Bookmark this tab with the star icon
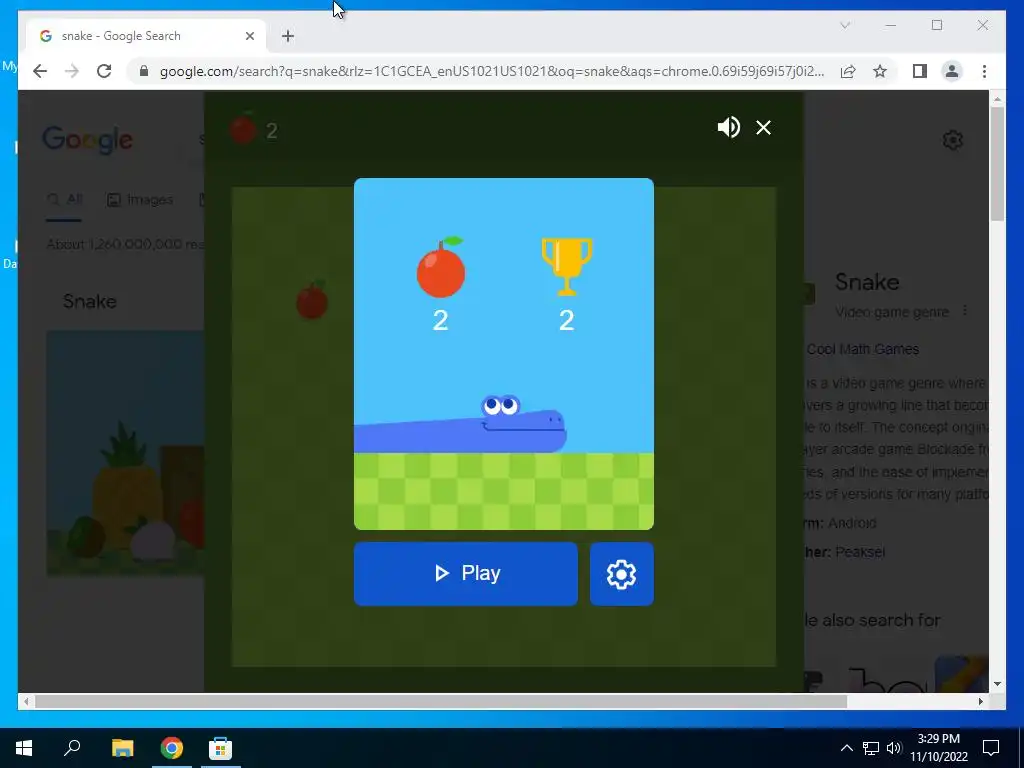Image resolution: width=1024 pixels, height=768 pixels. coord(880,71)
